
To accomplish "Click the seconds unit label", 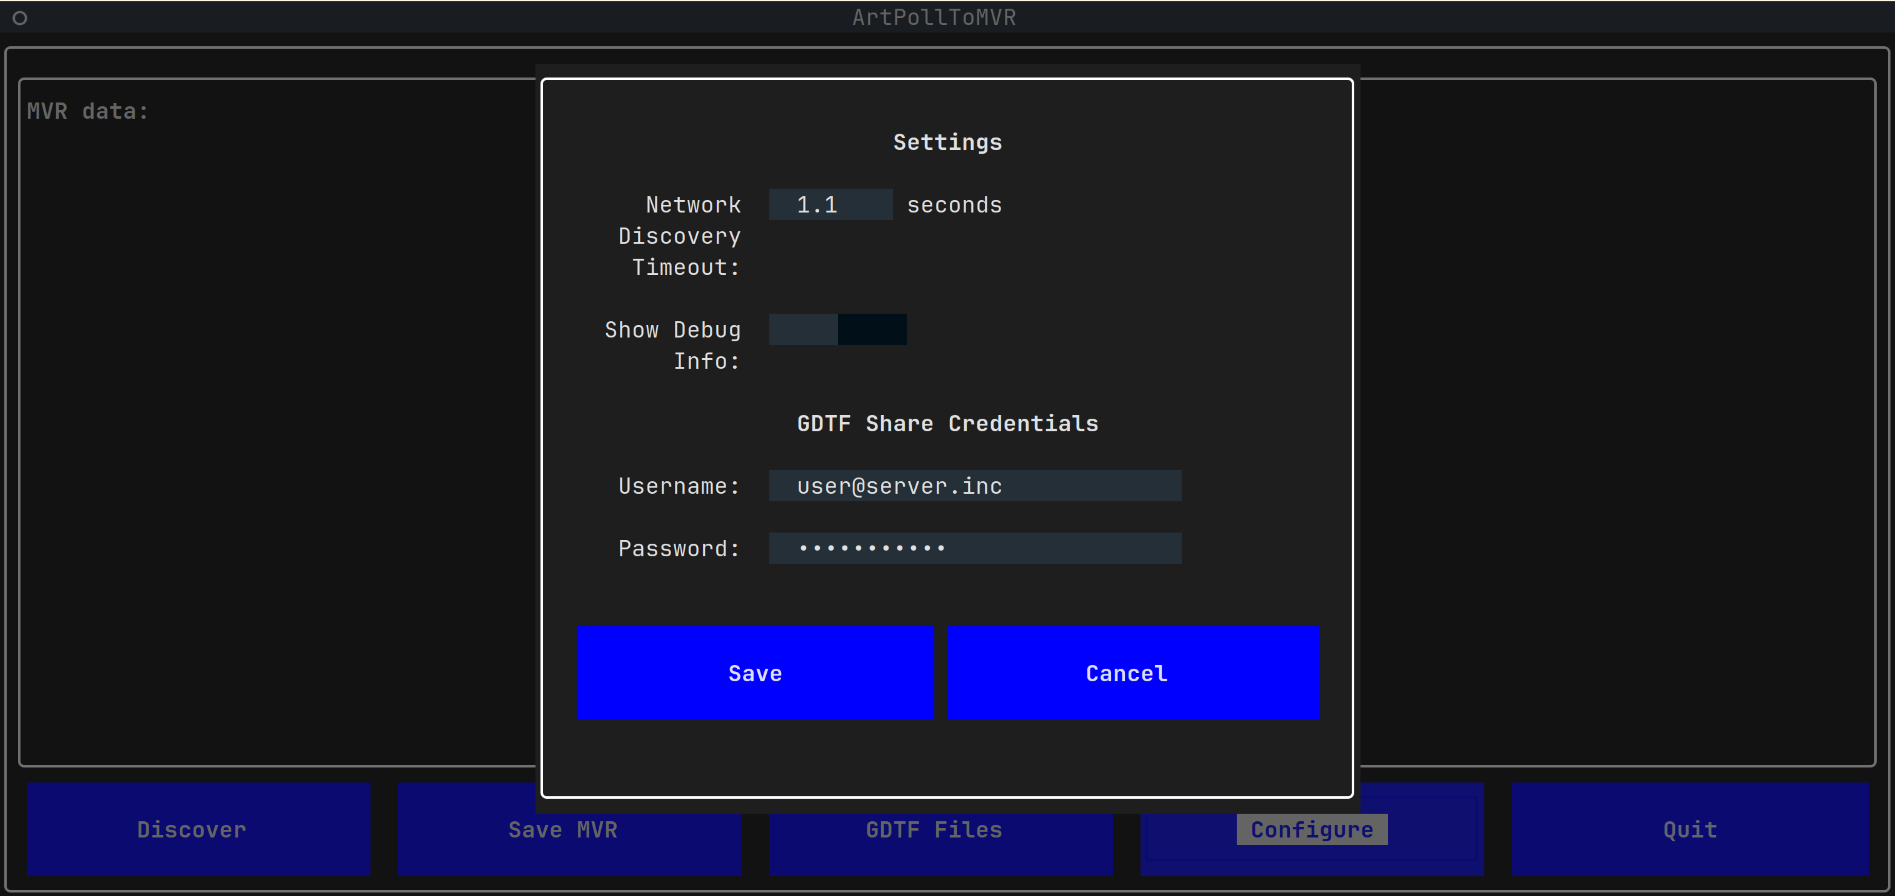I will tap(954, 205).
